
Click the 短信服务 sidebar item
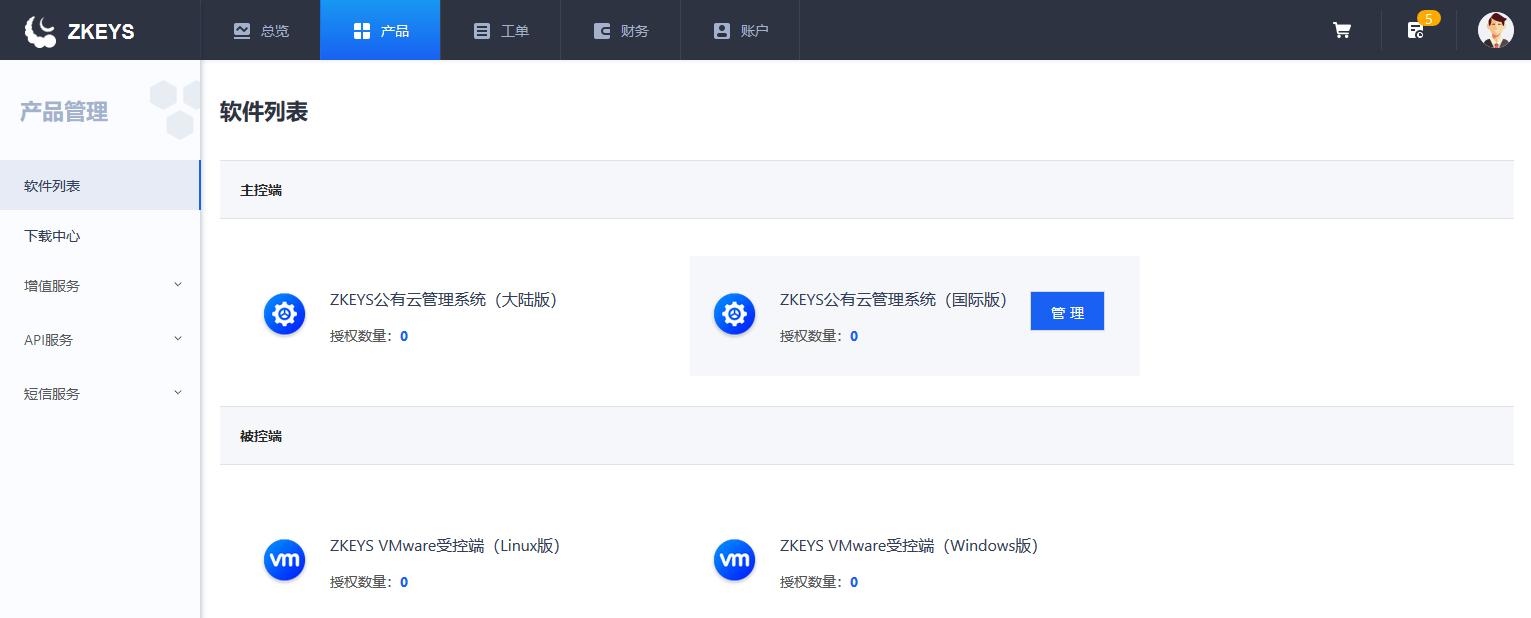(100, 394)
